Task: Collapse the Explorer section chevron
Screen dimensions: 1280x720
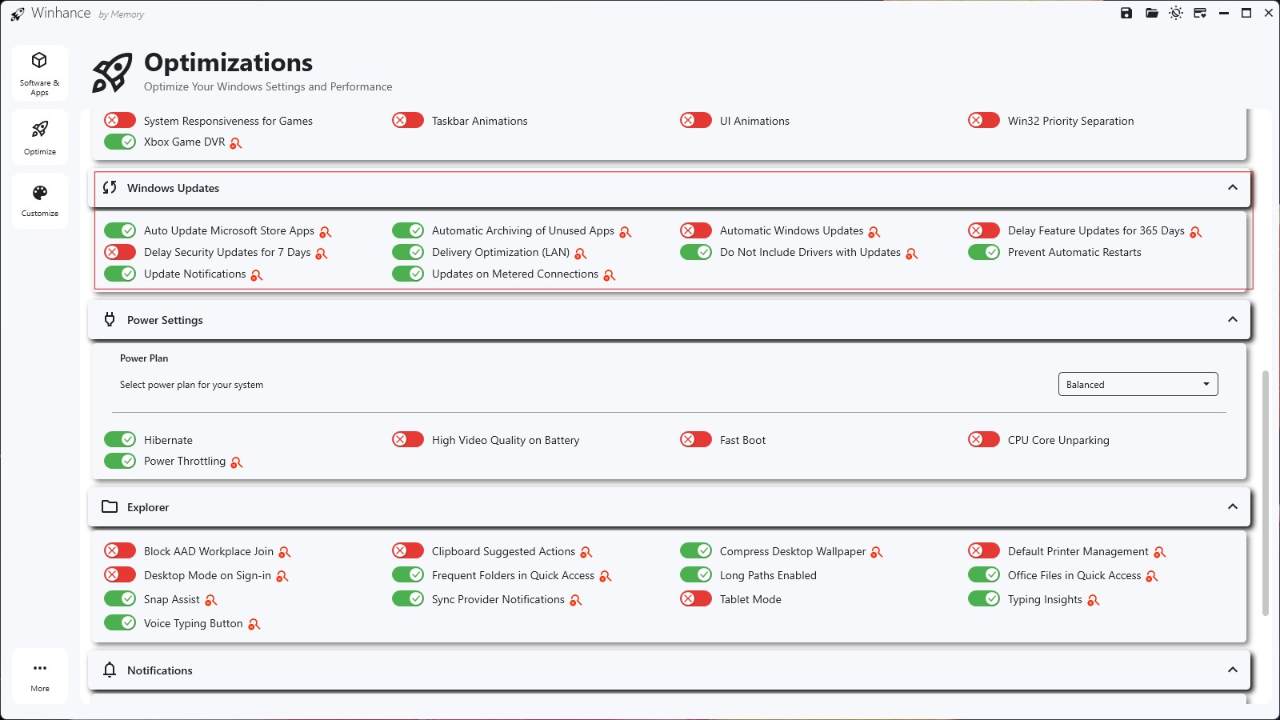Action: tap(1232, 507)
